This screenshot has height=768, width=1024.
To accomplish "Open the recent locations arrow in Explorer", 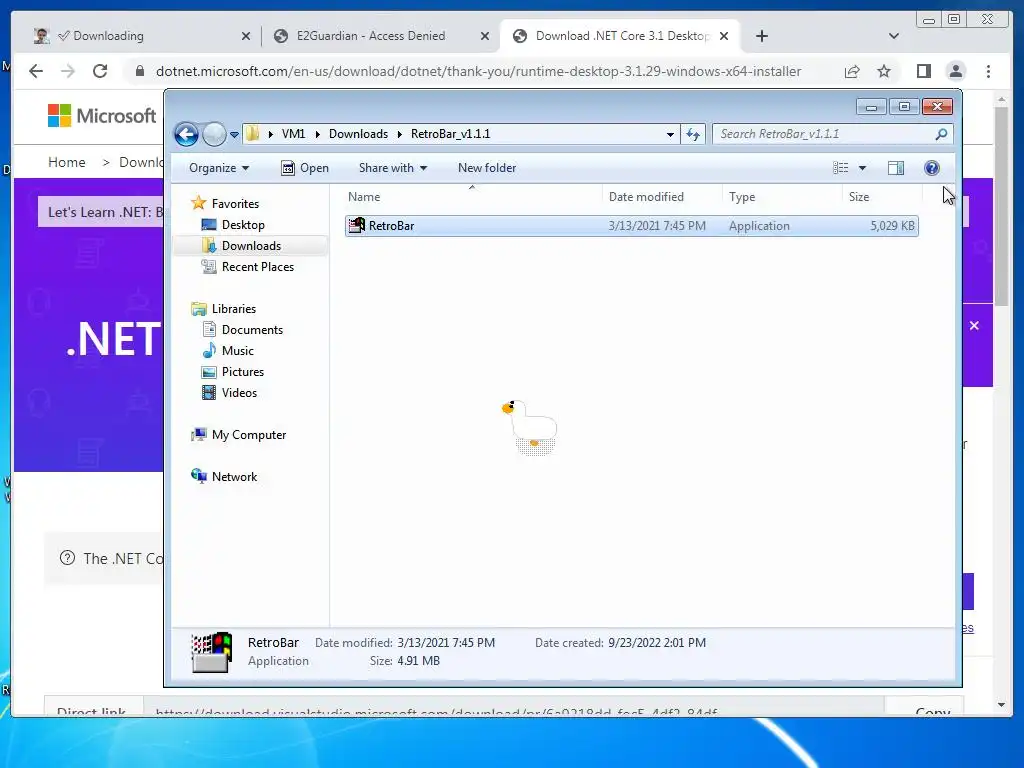I will (x=234, y=135).
